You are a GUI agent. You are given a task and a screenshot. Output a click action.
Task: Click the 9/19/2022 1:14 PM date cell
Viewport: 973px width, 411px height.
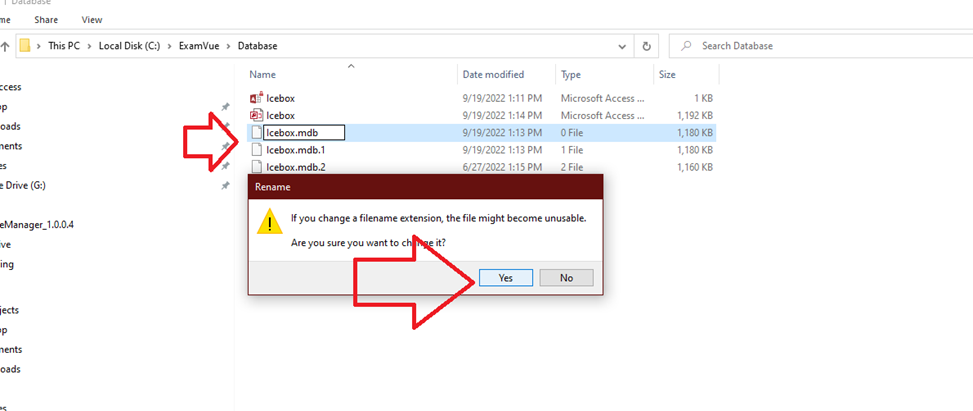point(503,115)
